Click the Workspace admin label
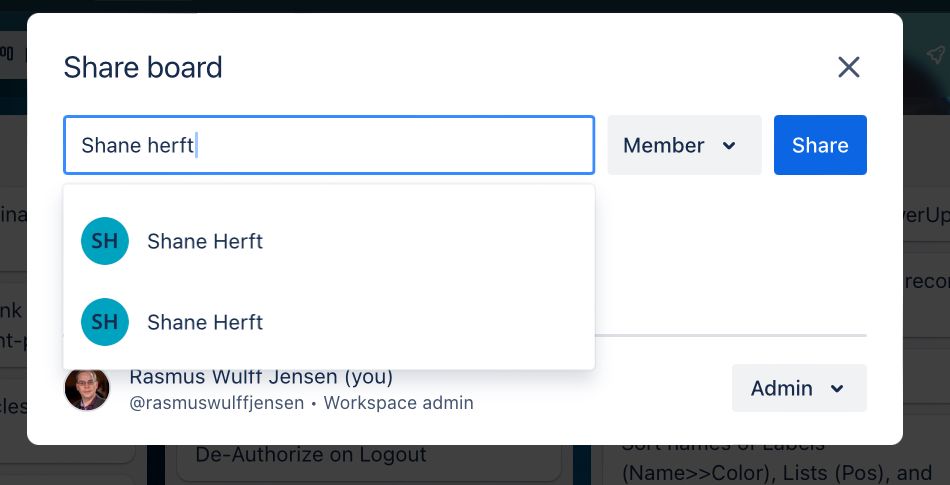Screen dimensions: 950x485 point(398,403)
